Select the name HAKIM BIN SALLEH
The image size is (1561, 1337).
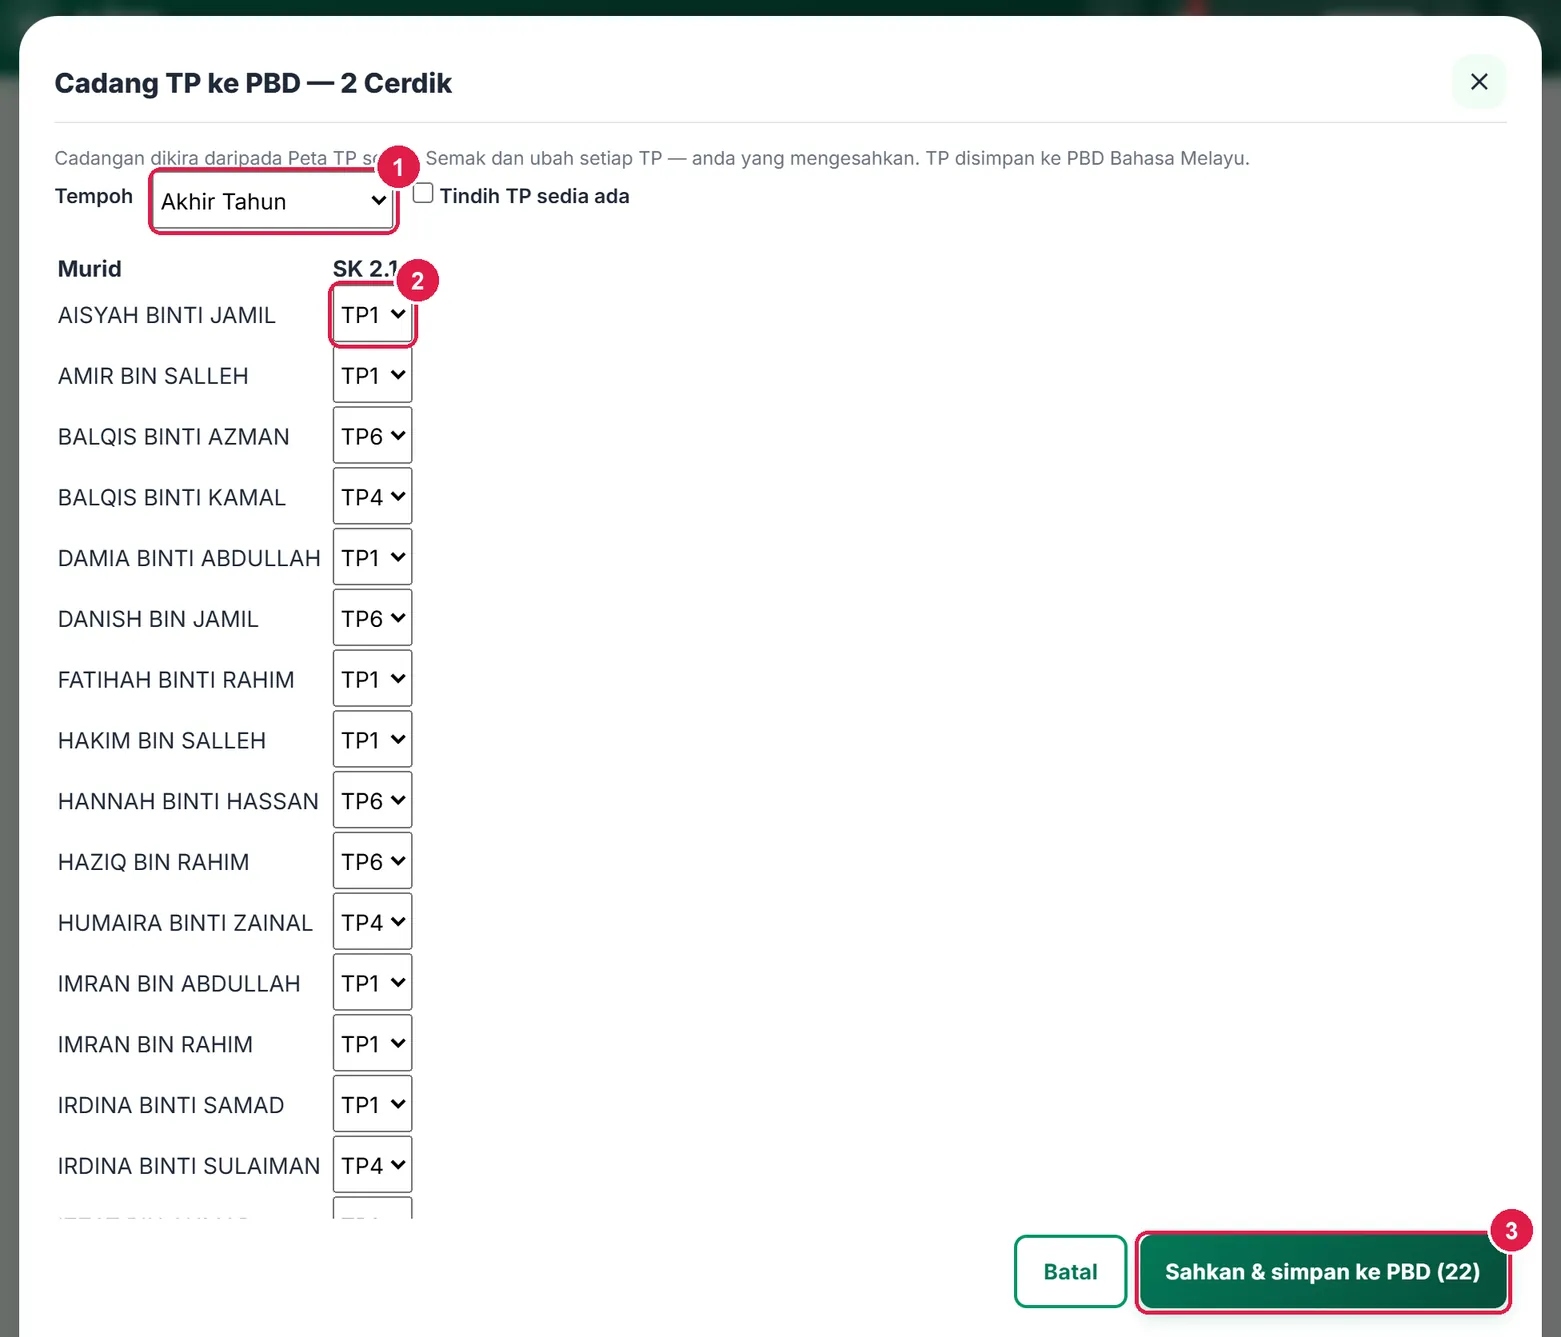(162, 741)
